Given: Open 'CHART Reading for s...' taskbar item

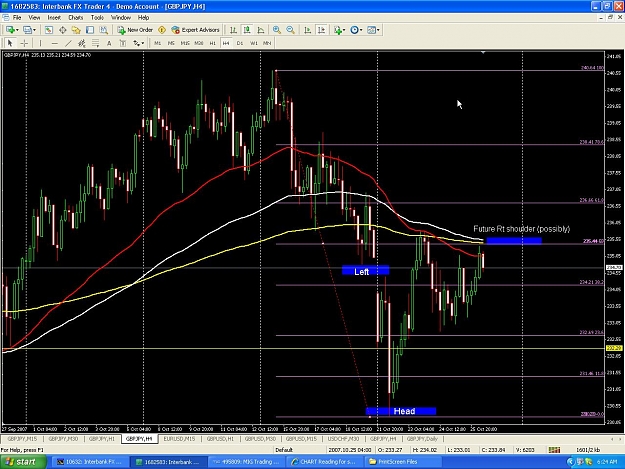Looking at the screenshot, I should point(325,462).
